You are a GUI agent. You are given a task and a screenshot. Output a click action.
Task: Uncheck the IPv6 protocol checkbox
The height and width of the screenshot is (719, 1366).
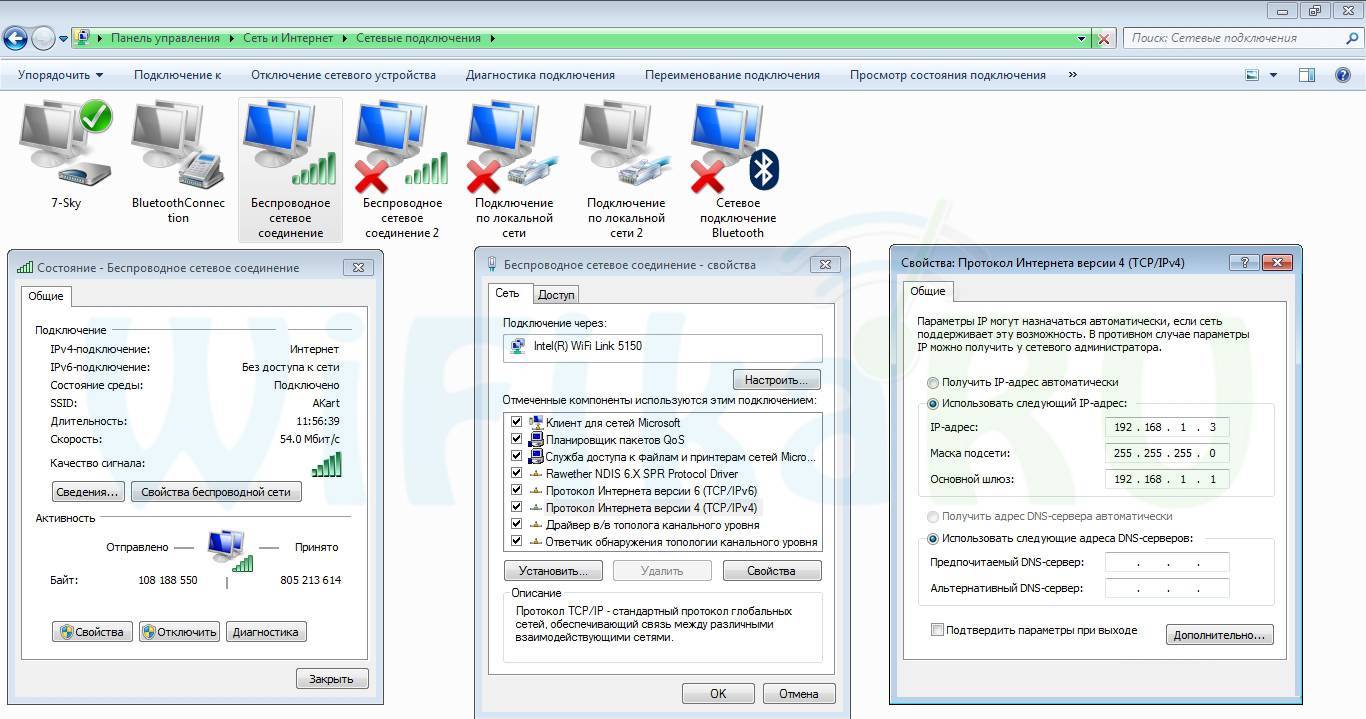pyautogui.click(x=516, y=490)
